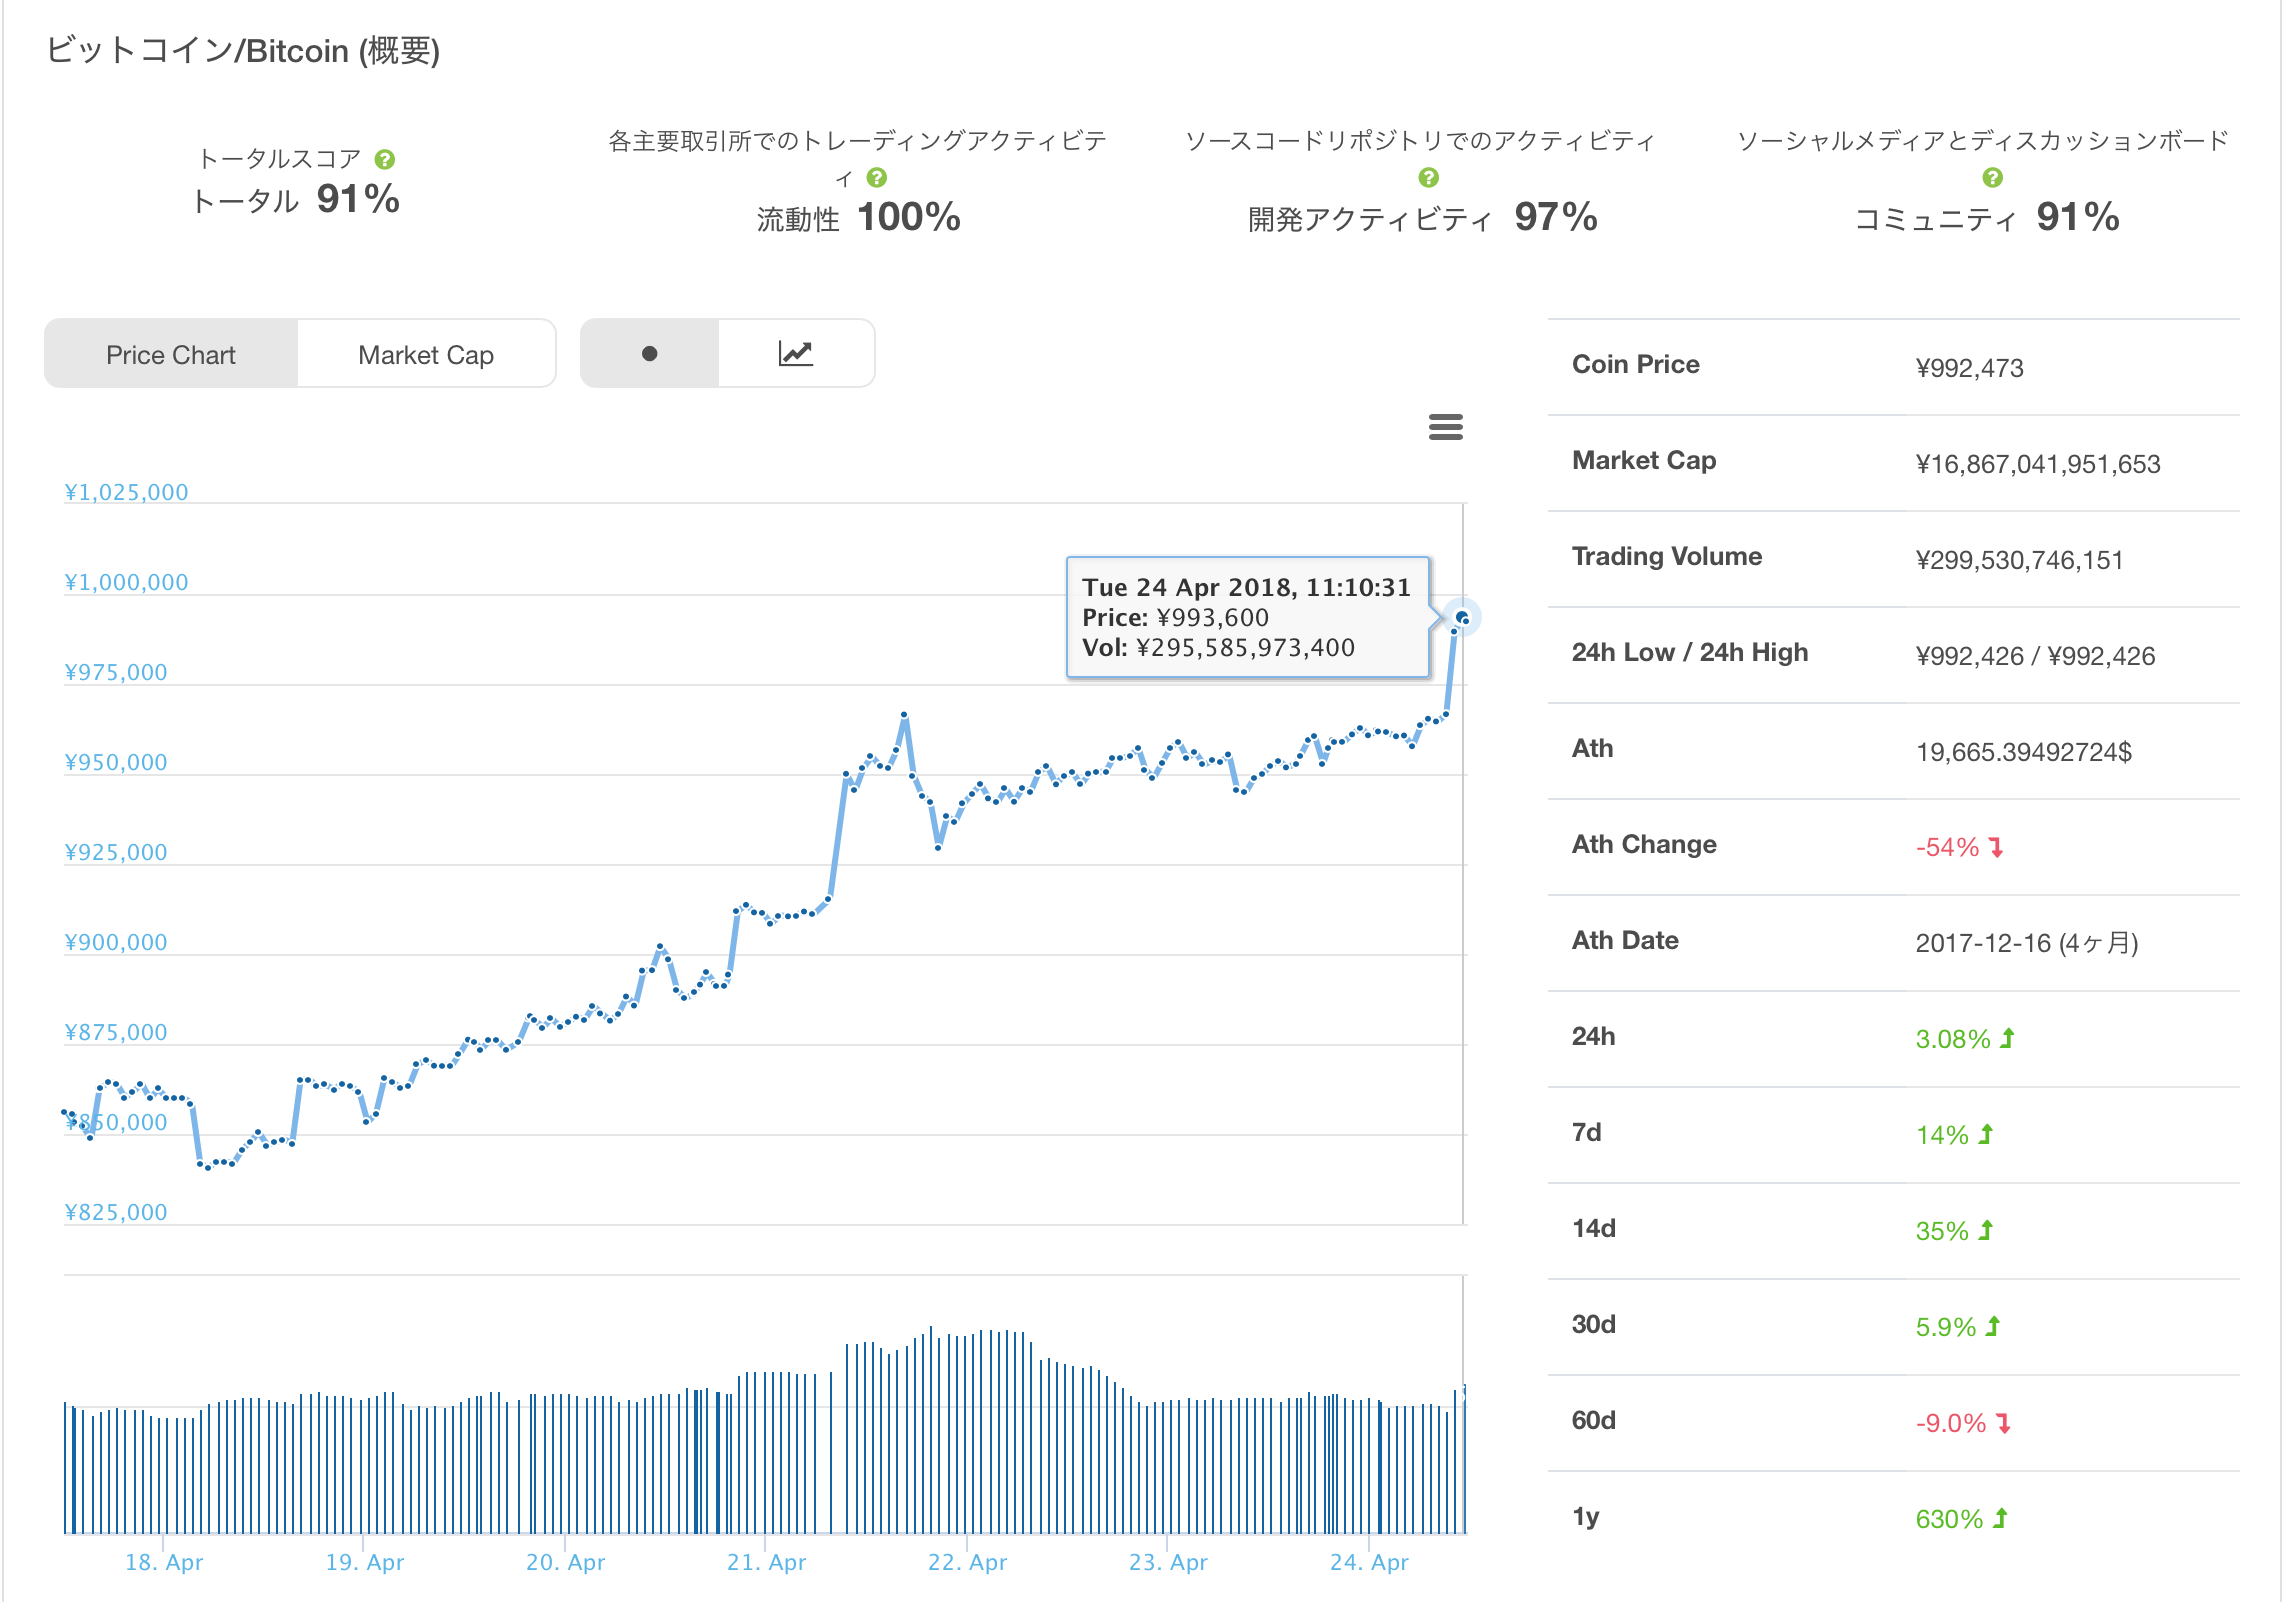Screen dimensions: 2286x1602
Task: Click the Trading Volume row label
Action: [1666, 556]
